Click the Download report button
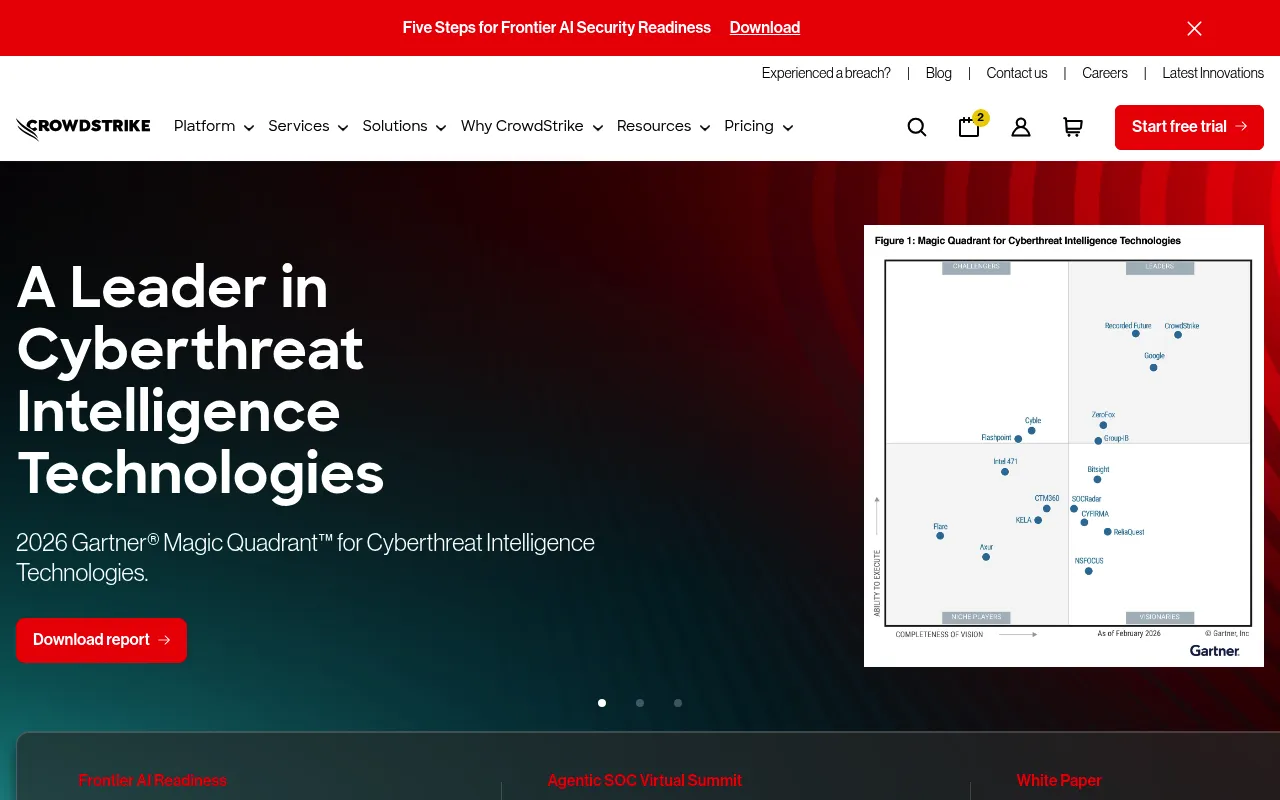The image size is (1280, 800). point(101,640)
